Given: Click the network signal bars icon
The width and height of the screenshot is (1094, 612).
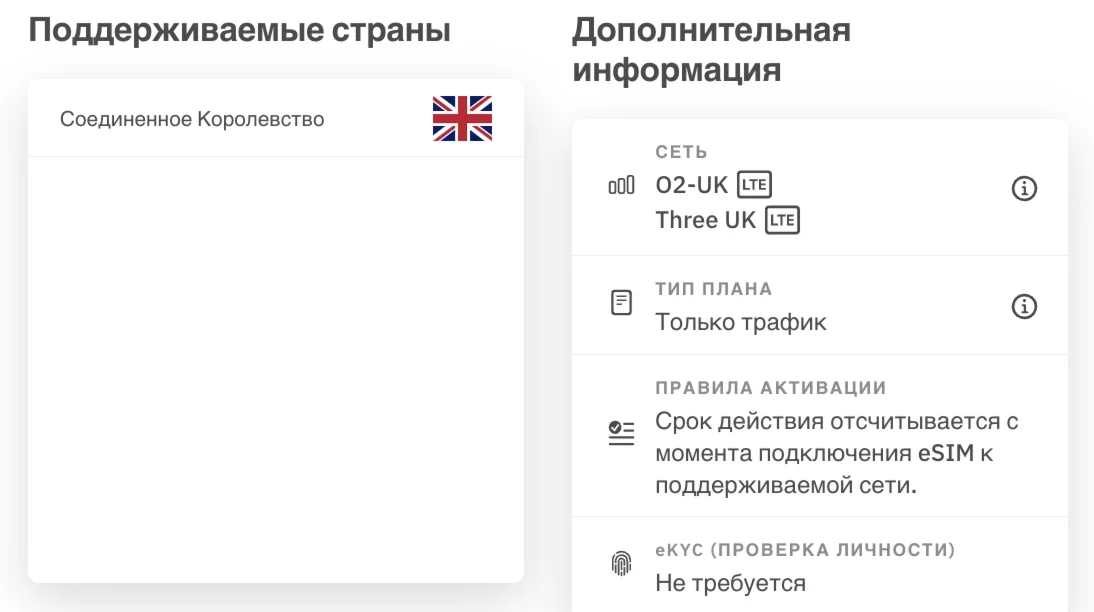Looking at the screenshot, I should [x=621, y=186].
